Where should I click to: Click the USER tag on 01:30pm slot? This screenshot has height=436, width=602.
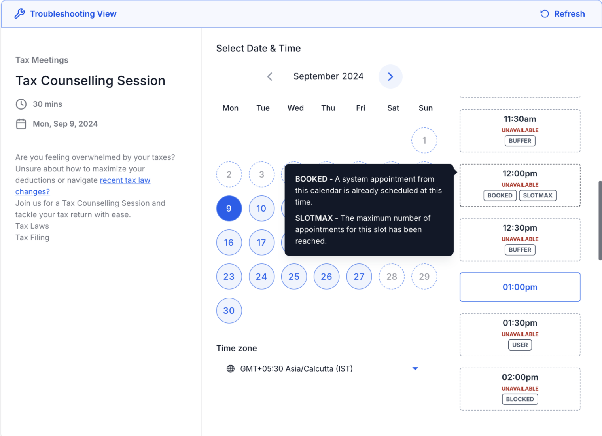[x=520, y=345]
